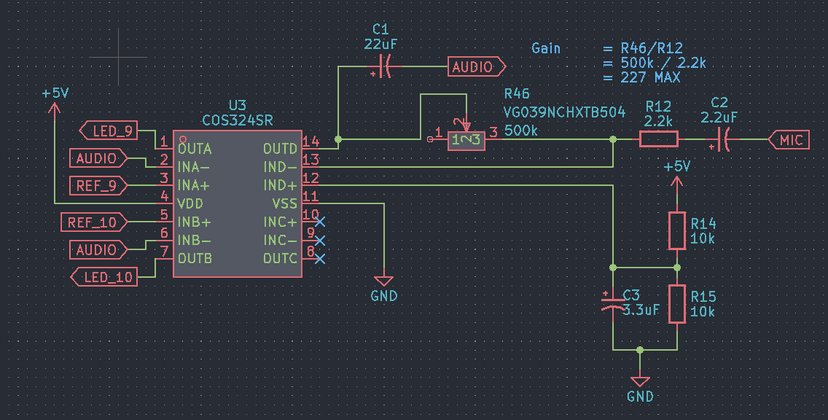Click the R46 potentiometer symbol
This screenshot has height=420, width=828.
coord(466,139)
